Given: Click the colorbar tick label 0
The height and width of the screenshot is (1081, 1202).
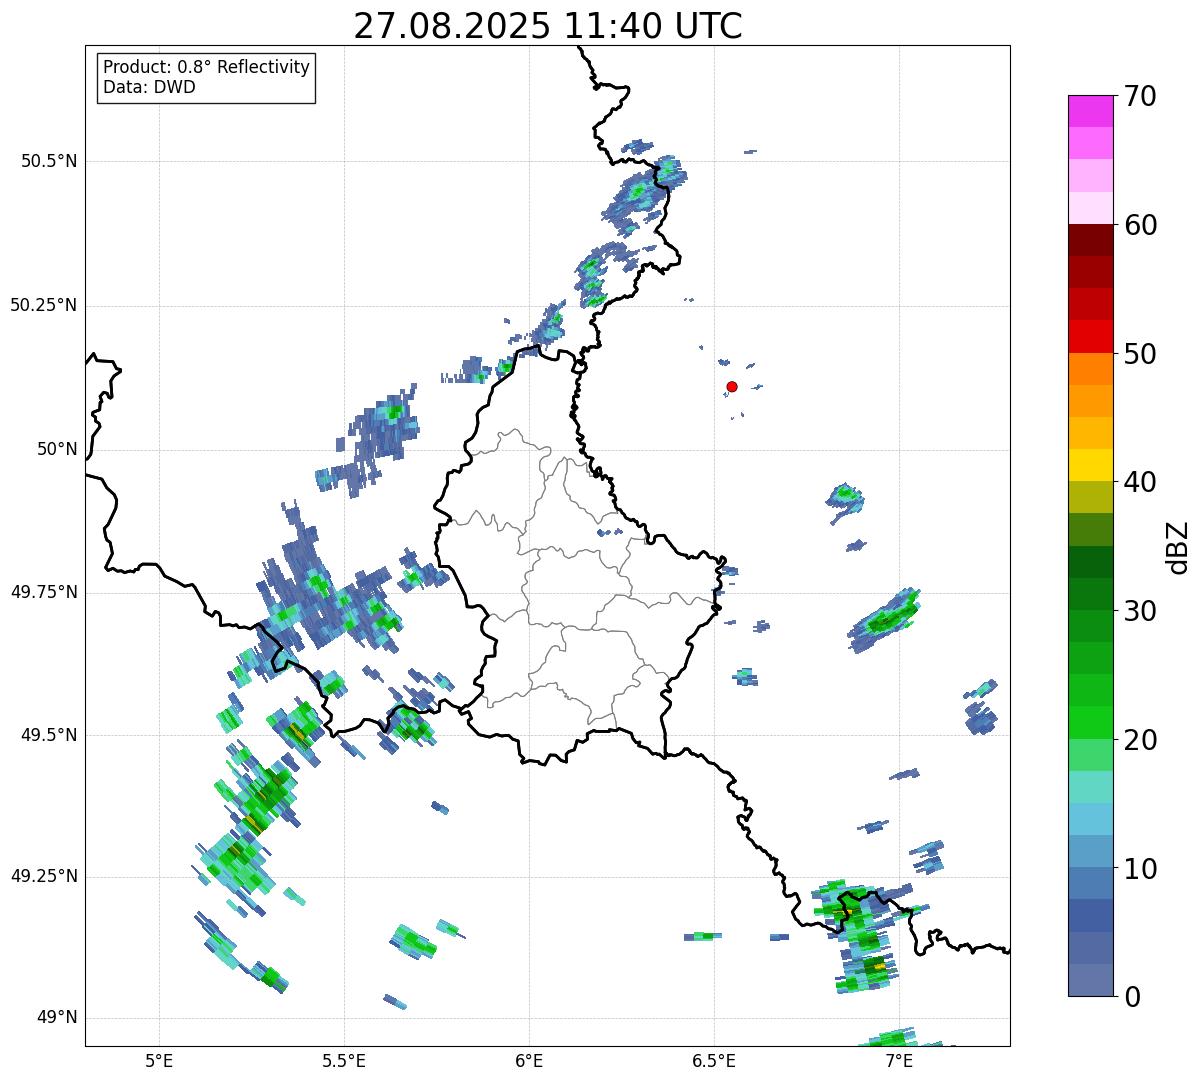Looking at the screenshot, I should point(1132,997).
